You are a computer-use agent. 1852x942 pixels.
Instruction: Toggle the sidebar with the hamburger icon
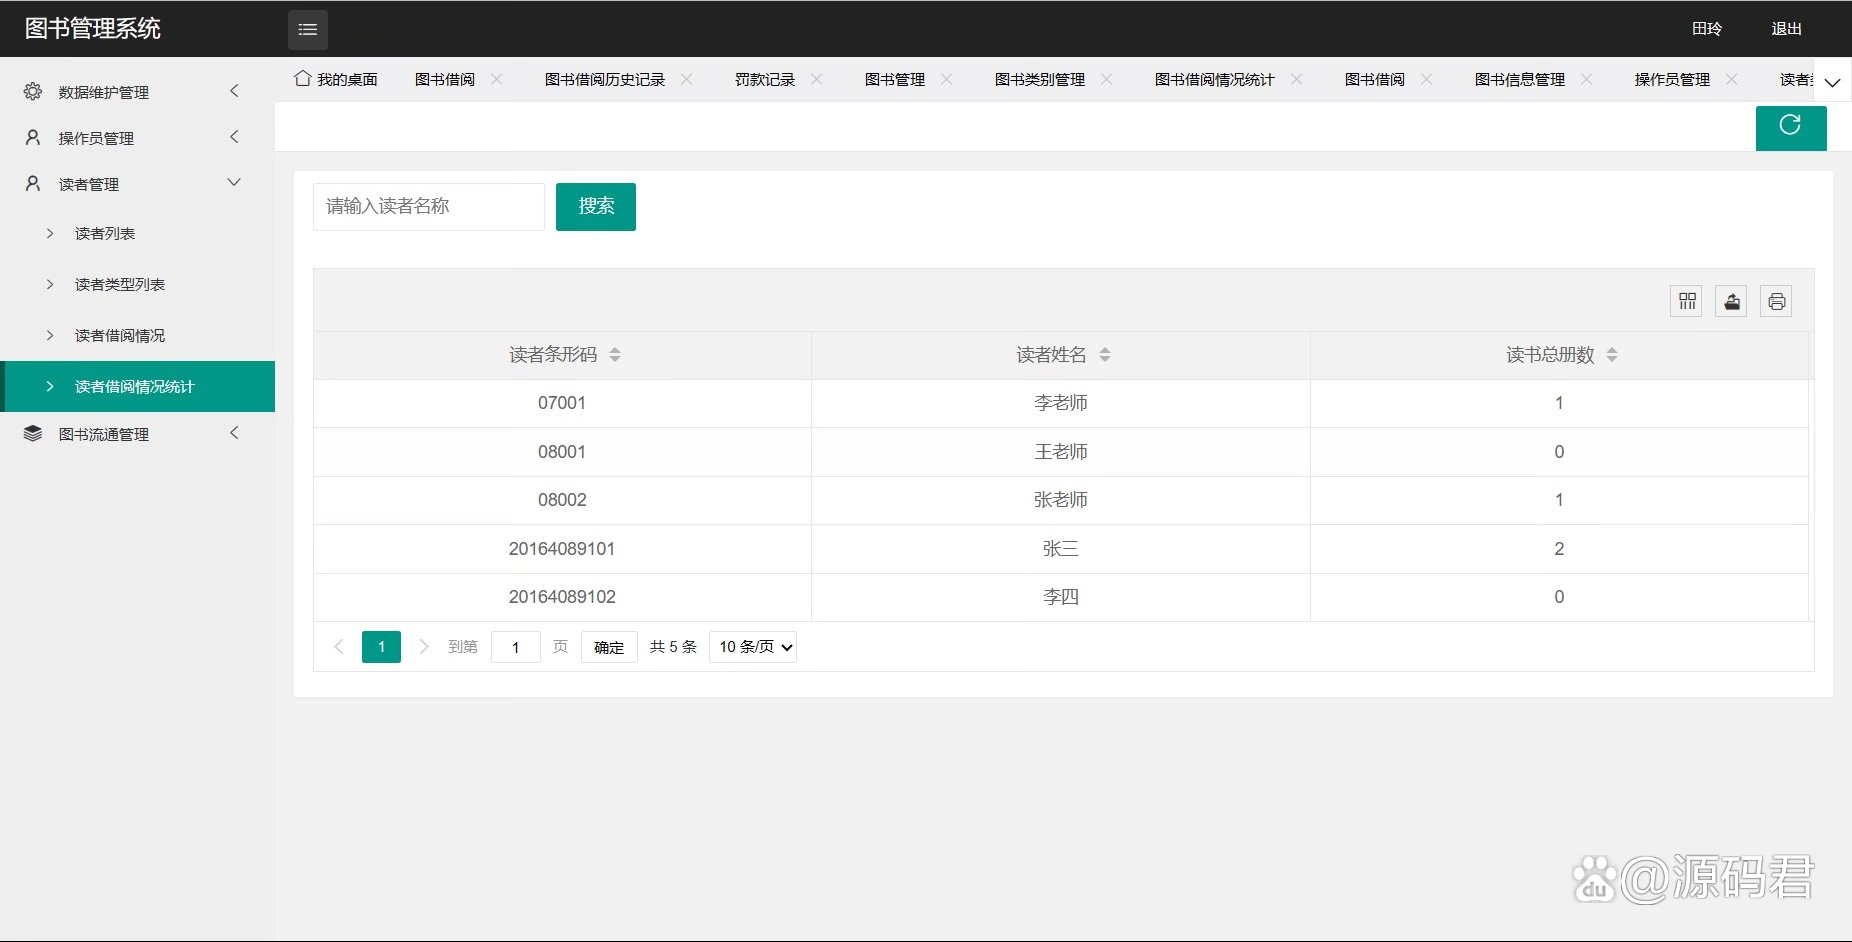pyautogui.click(x=308, y=29)
